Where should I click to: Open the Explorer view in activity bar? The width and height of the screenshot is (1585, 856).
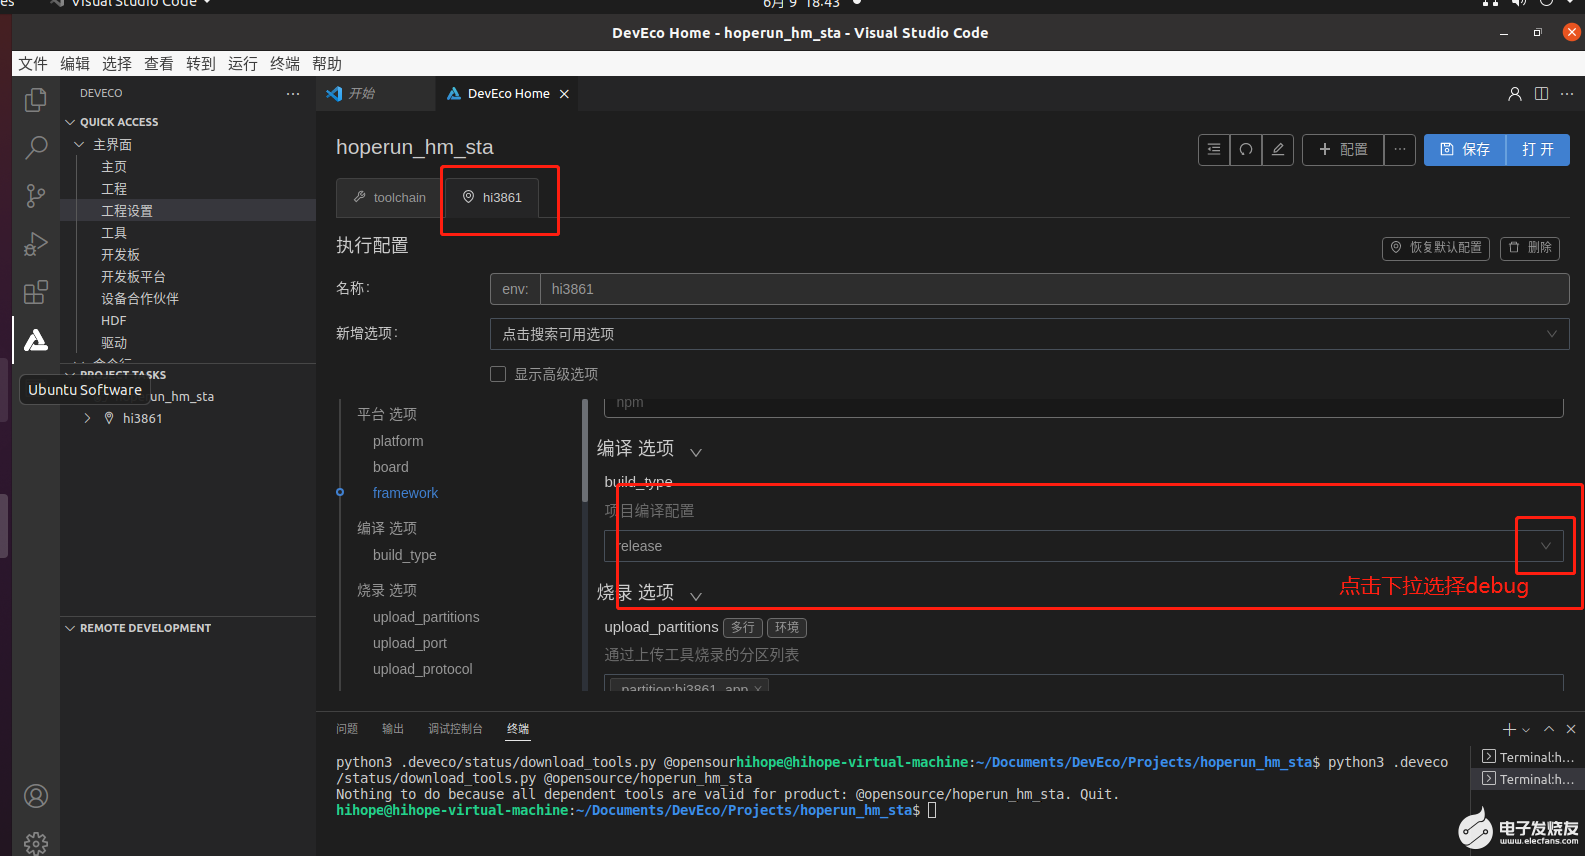(x=36, y=99)
